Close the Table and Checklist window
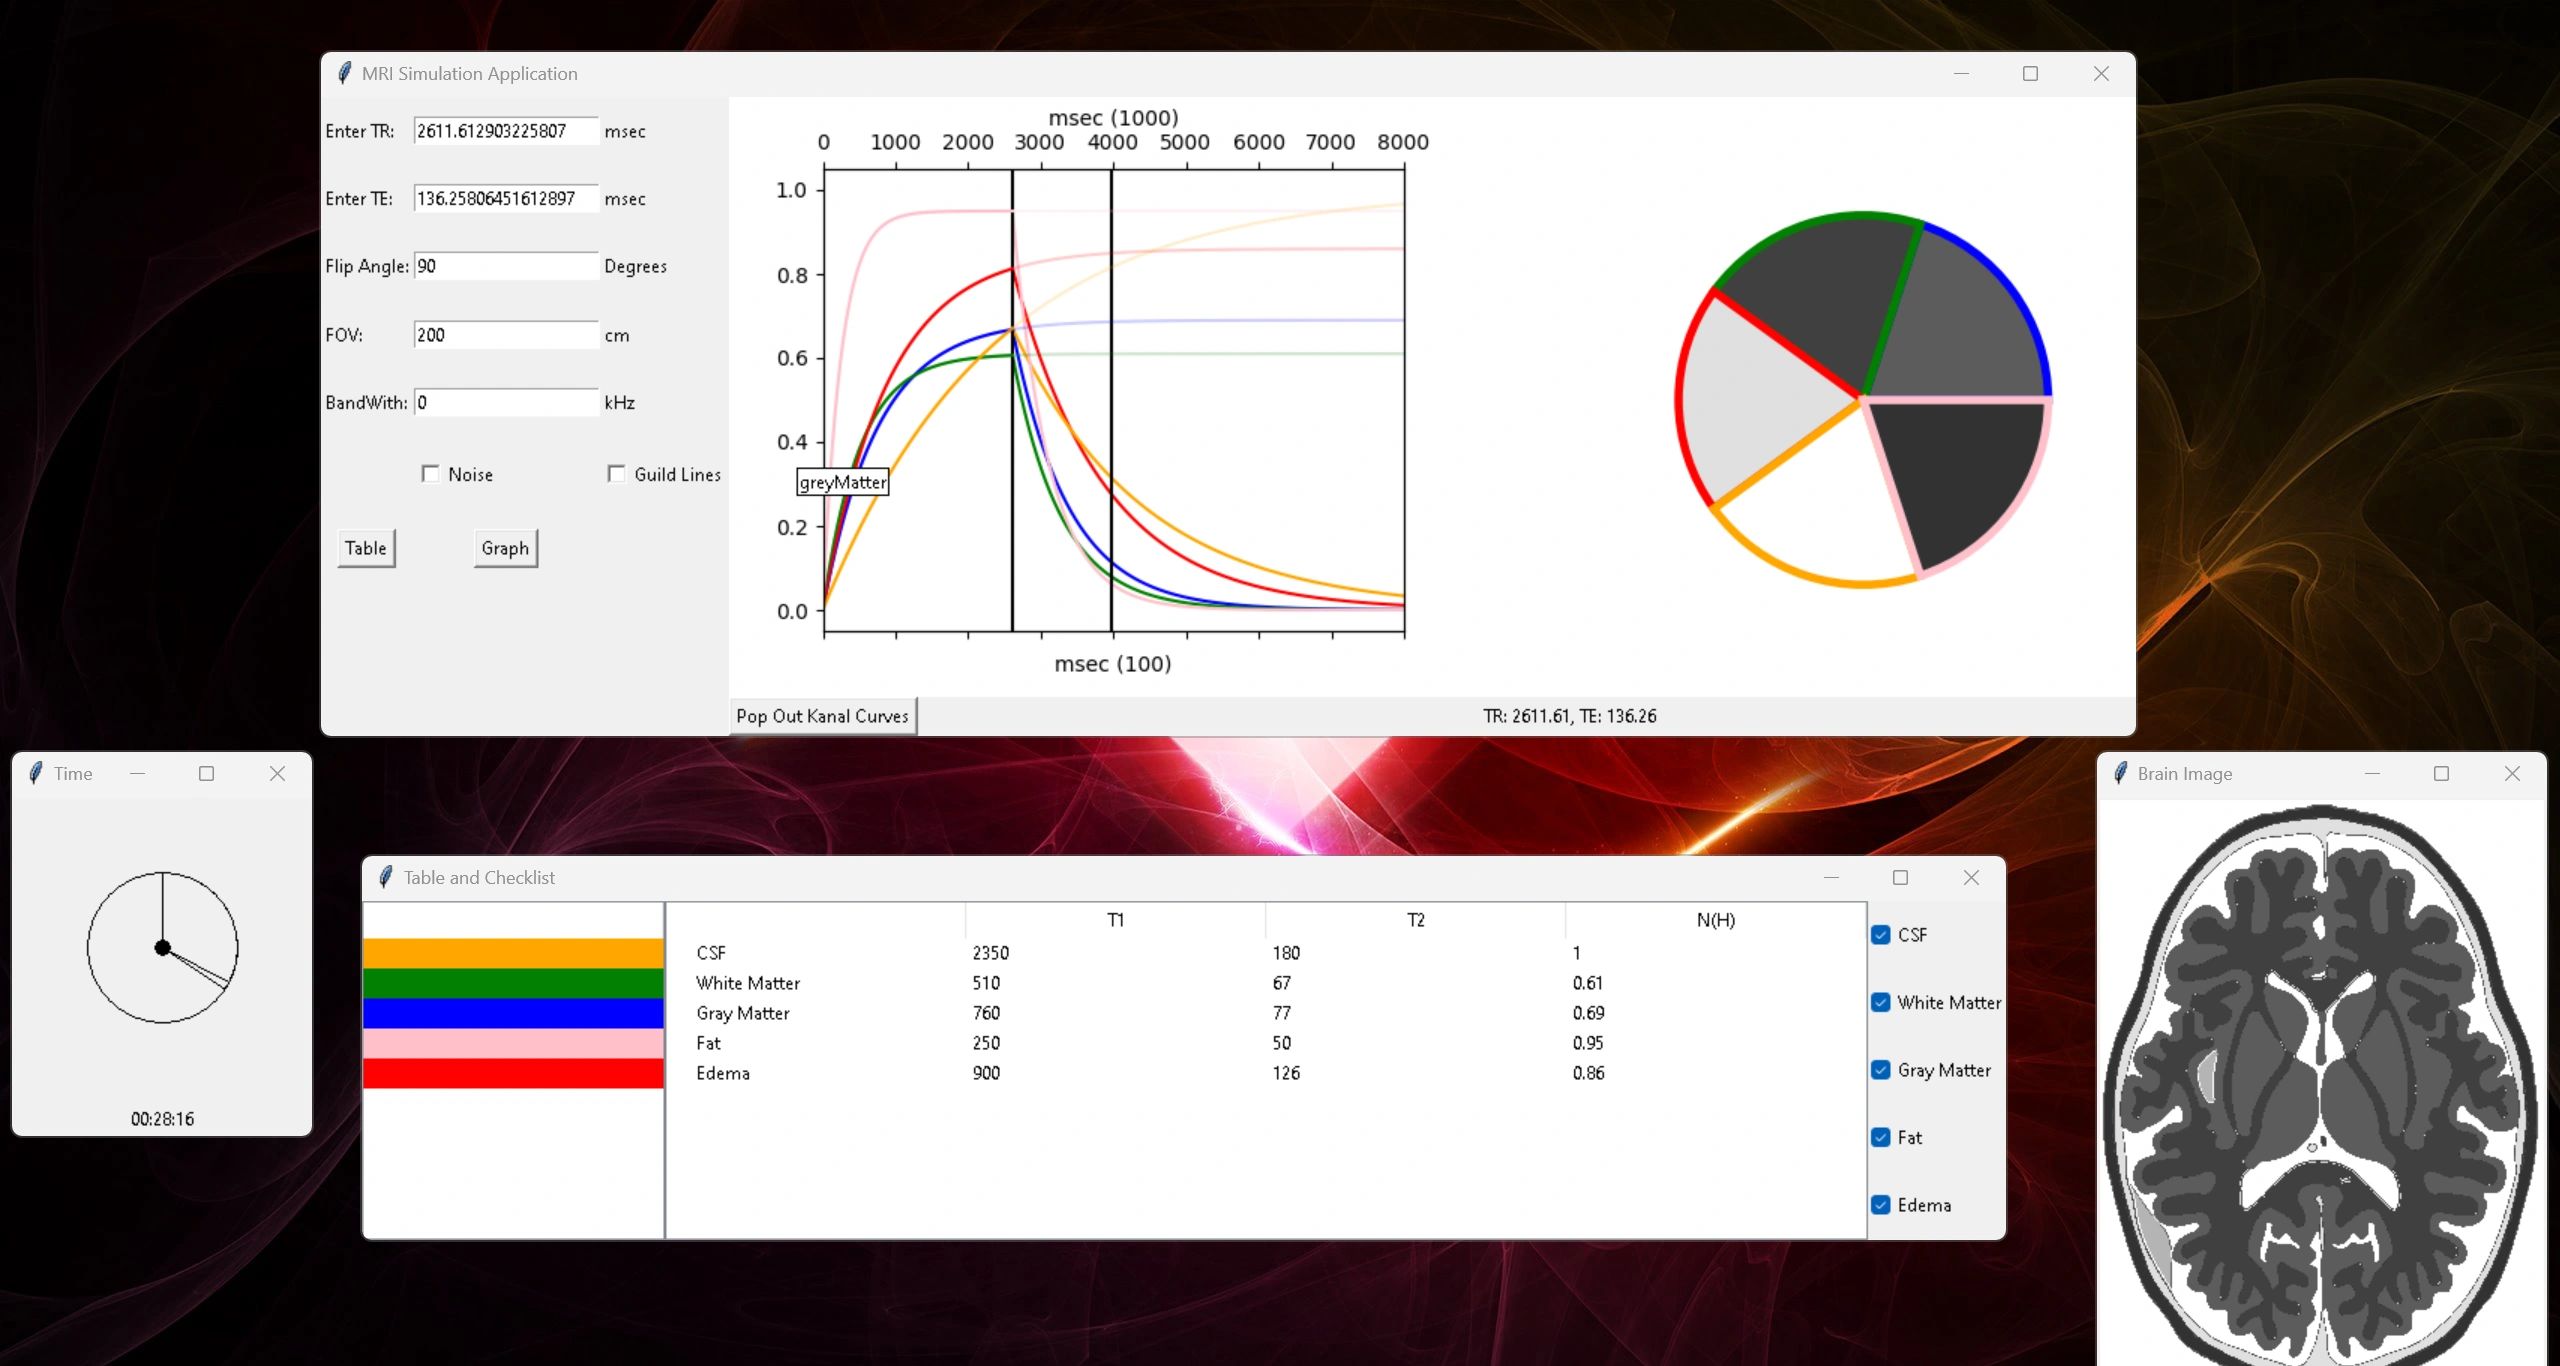This screenshot has width=2560, height=1366. [1970, 877]
